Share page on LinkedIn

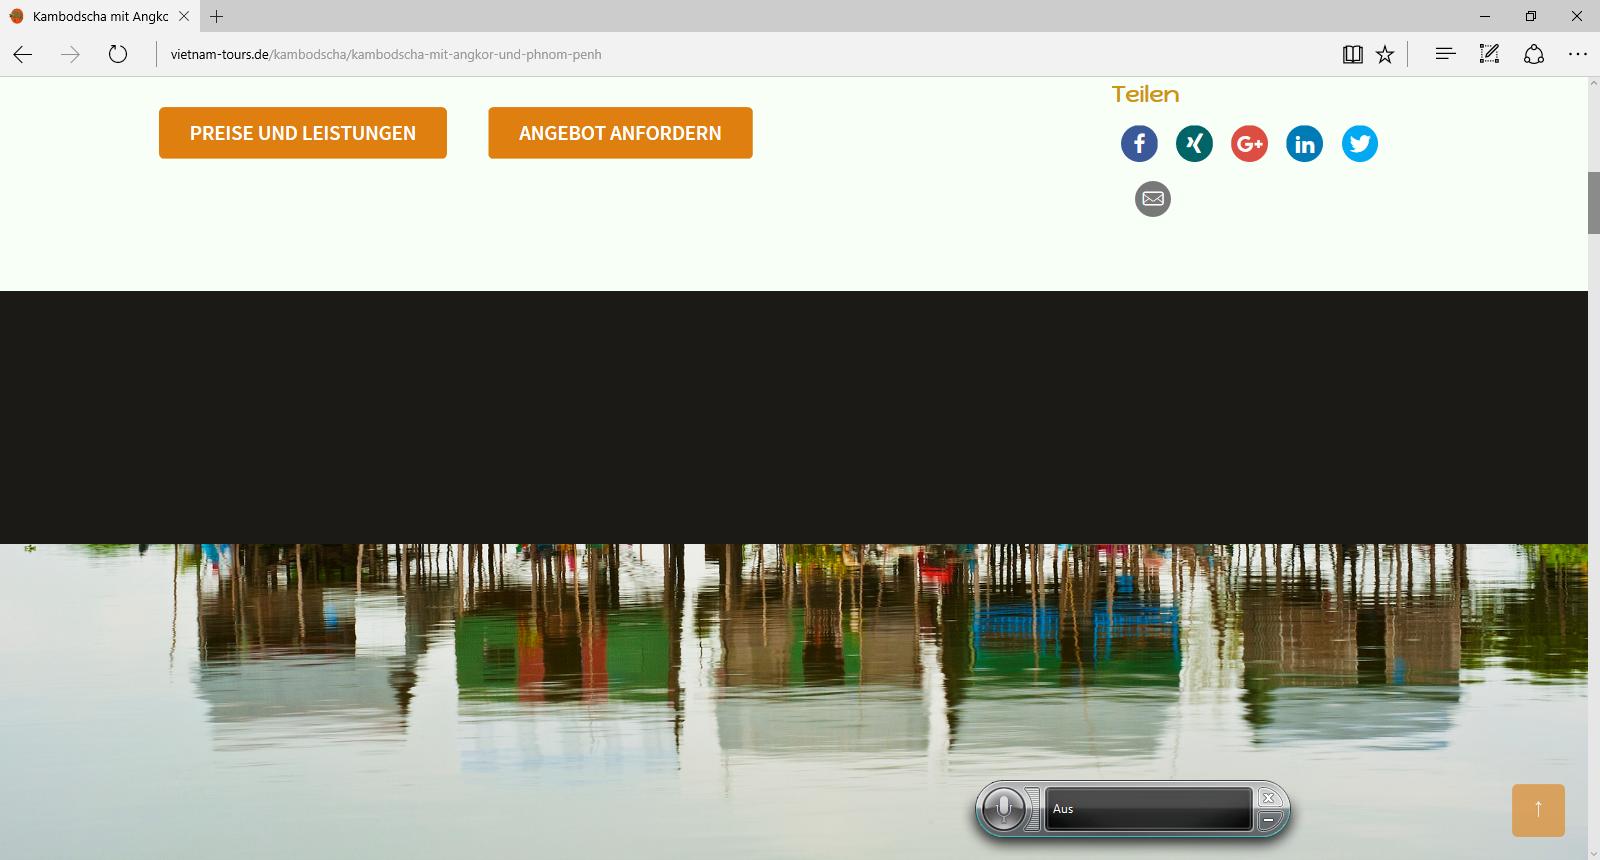[1304, 144]
